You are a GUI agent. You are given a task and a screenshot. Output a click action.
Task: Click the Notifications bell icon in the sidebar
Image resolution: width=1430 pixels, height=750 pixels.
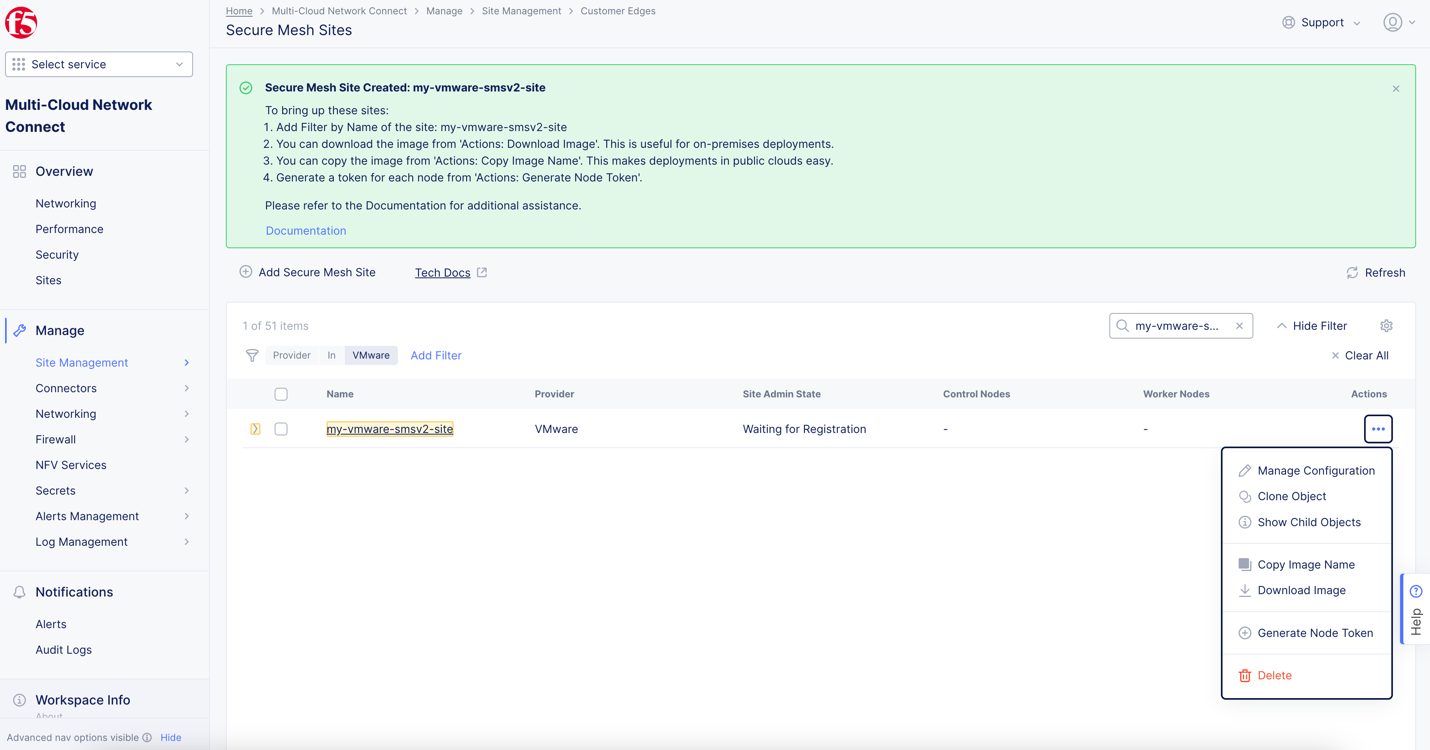point(19,591)
